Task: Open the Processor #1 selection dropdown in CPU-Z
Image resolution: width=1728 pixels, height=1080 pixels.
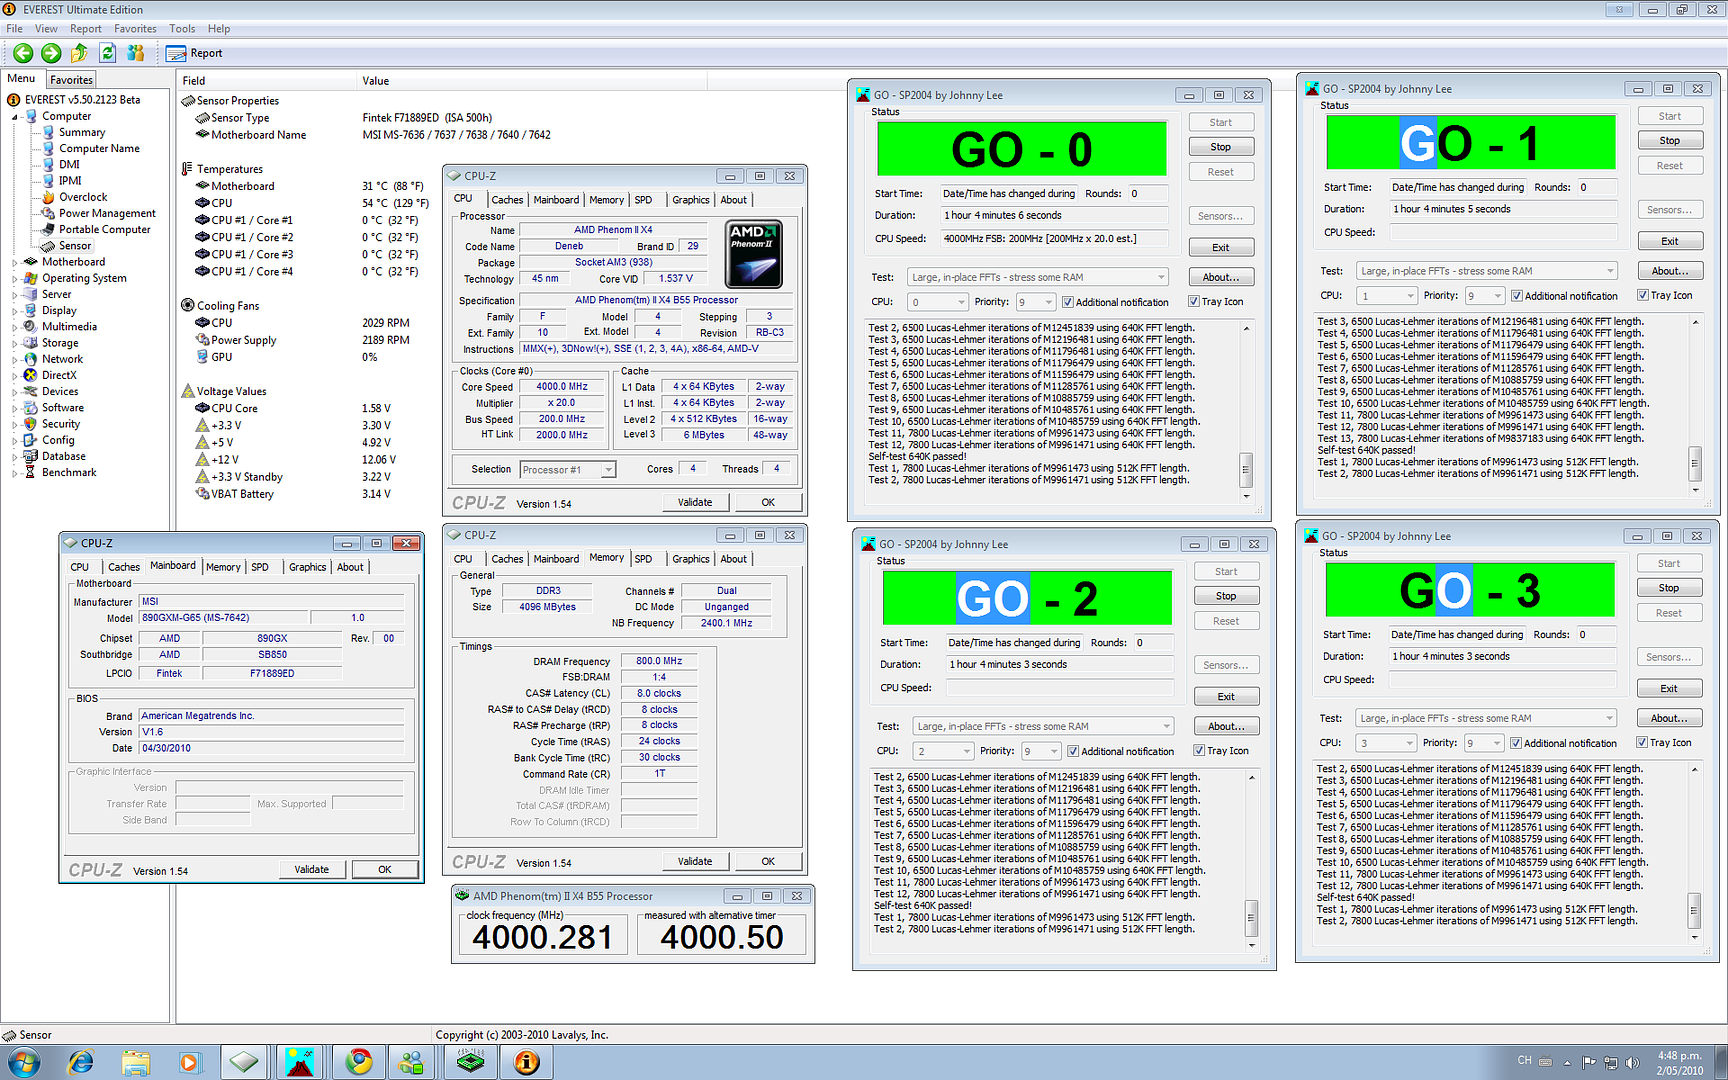Action: 567,469
